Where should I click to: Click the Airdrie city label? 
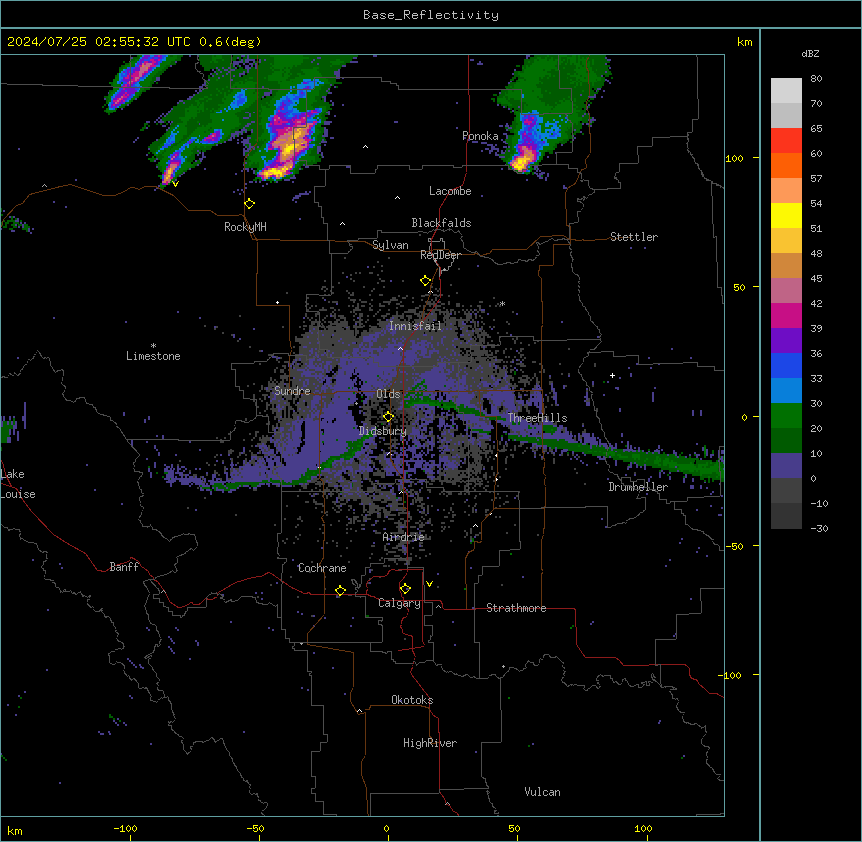click(404, 537)
